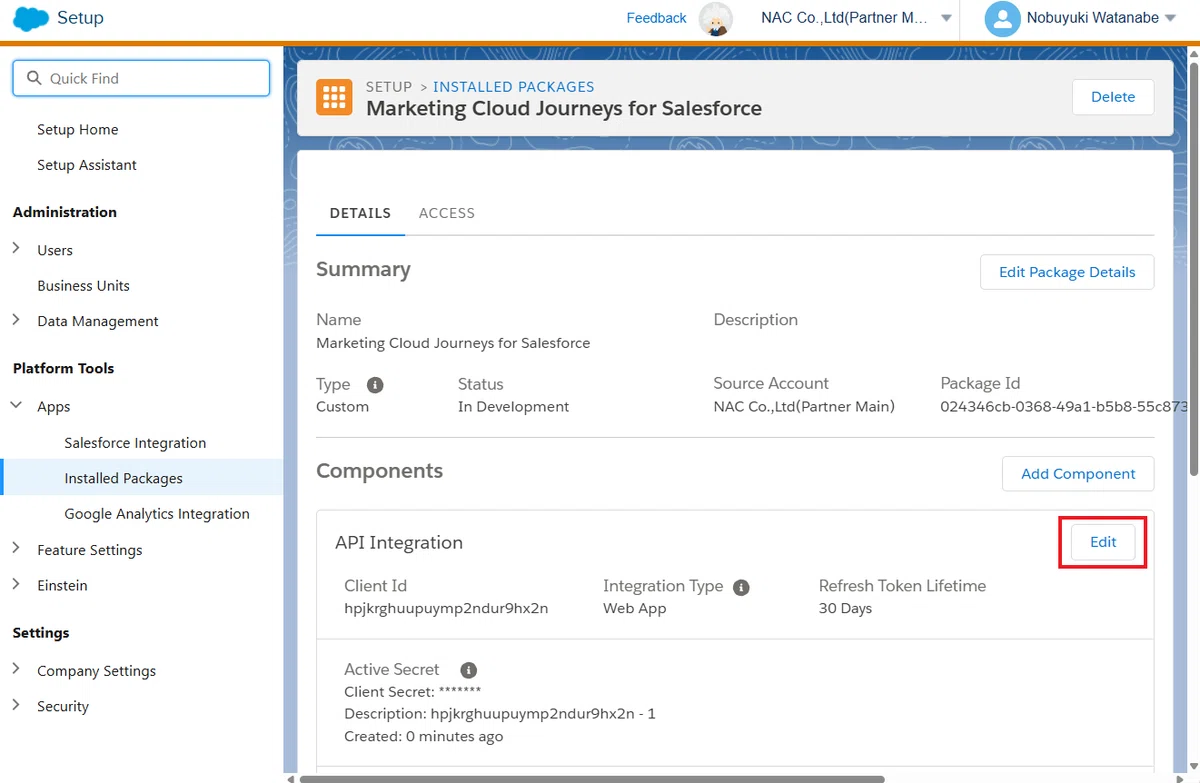Click the 'Web App' integration type value
Screen dimensions: 1200x783
click(x=634, y=608)
